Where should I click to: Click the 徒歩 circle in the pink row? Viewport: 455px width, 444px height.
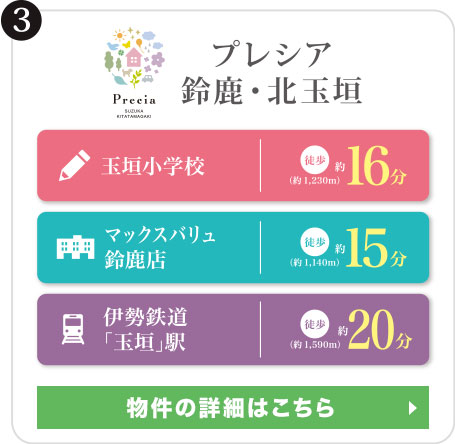pyautogui.click(x=315, y=160)
